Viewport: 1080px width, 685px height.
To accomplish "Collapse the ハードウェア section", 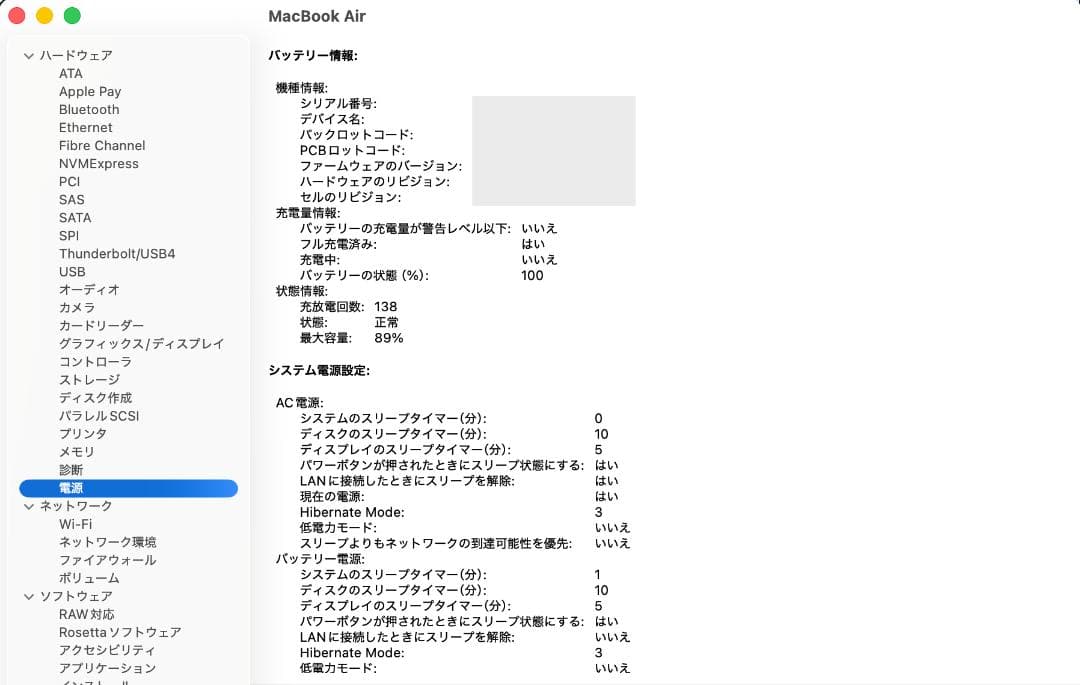I will pyautogui.click(x=28, y=55).
